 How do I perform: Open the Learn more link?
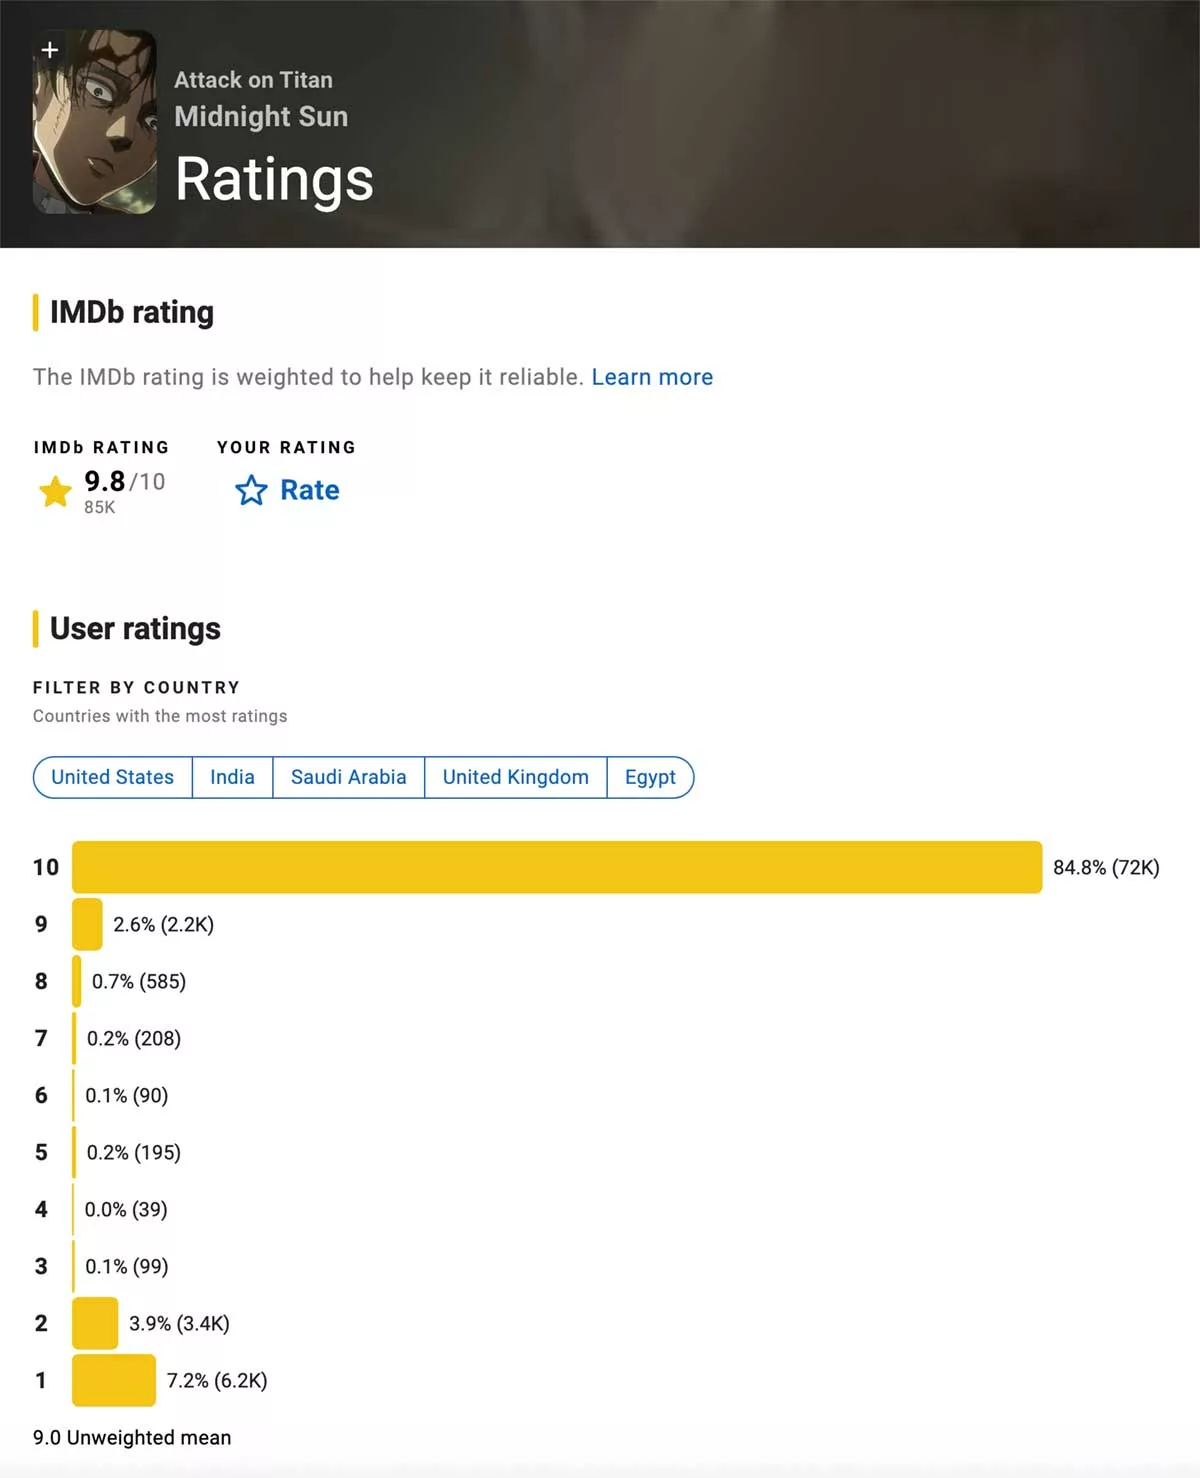[x=652, y=377]
